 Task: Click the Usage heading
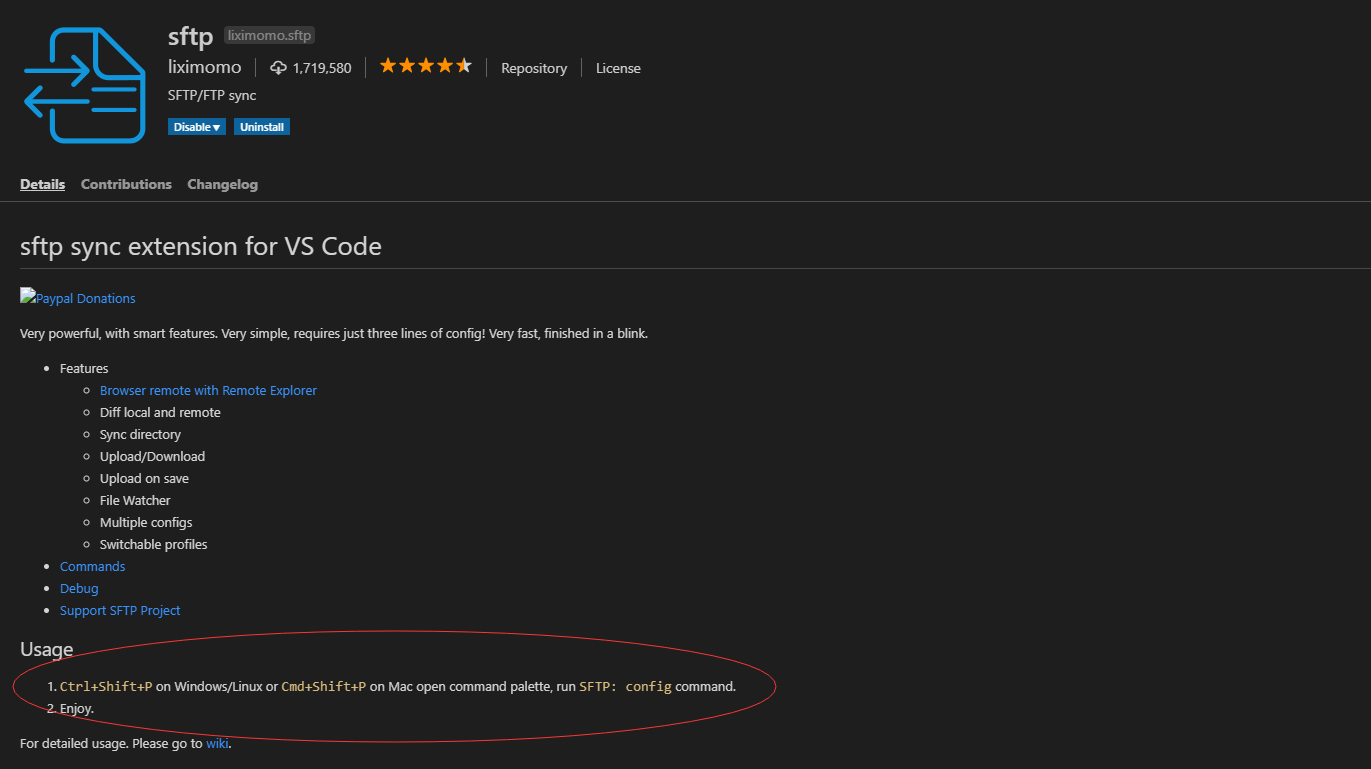46,649
